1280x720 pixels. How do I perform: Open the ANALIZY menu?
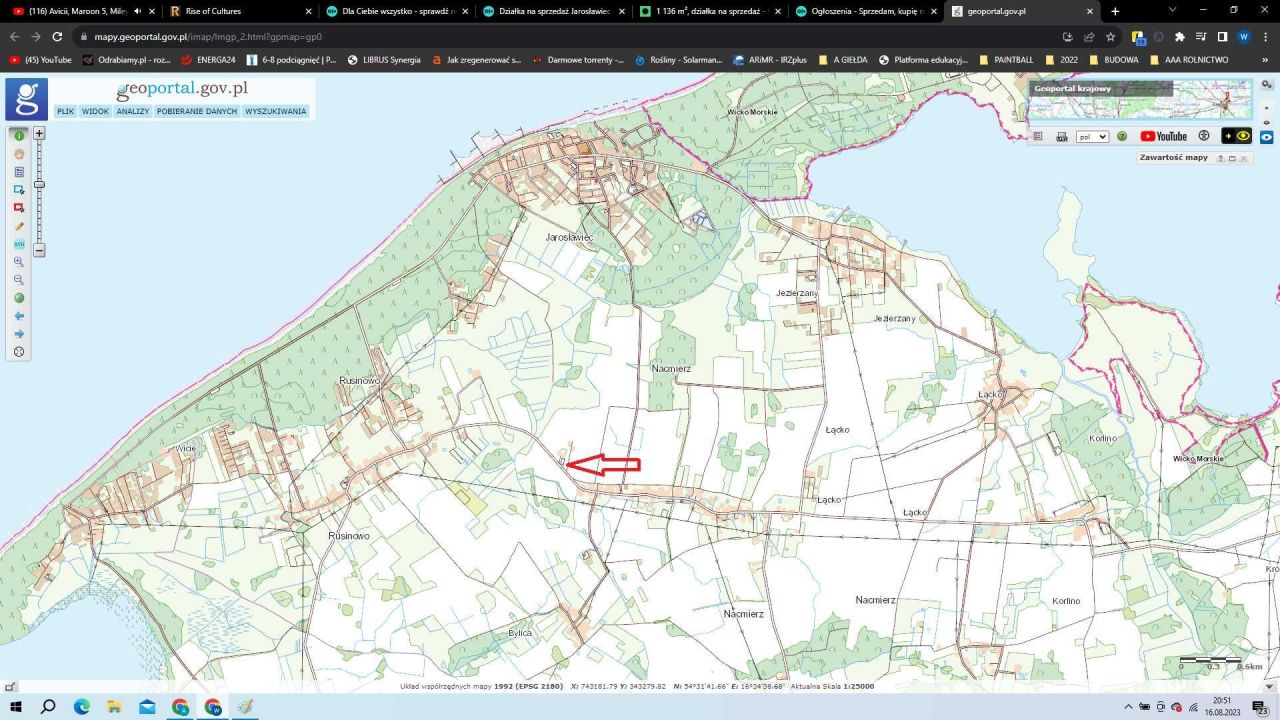pos(132,111)
